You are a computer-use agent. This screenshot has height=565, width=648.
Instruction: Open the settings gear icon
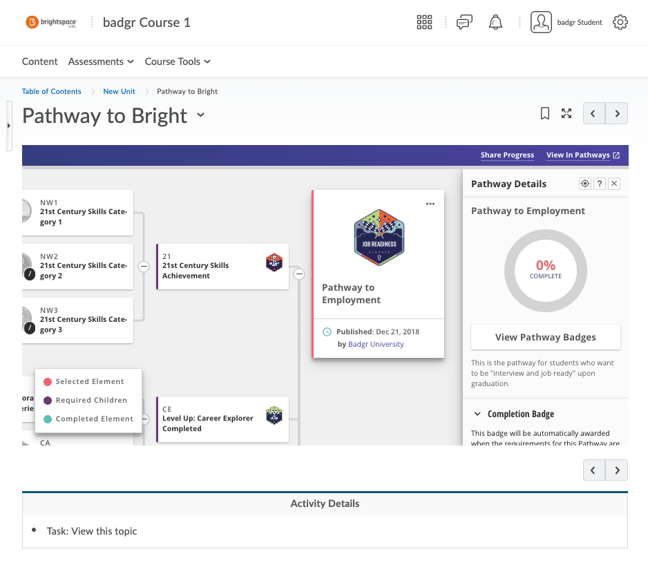(x=620, y=22)
